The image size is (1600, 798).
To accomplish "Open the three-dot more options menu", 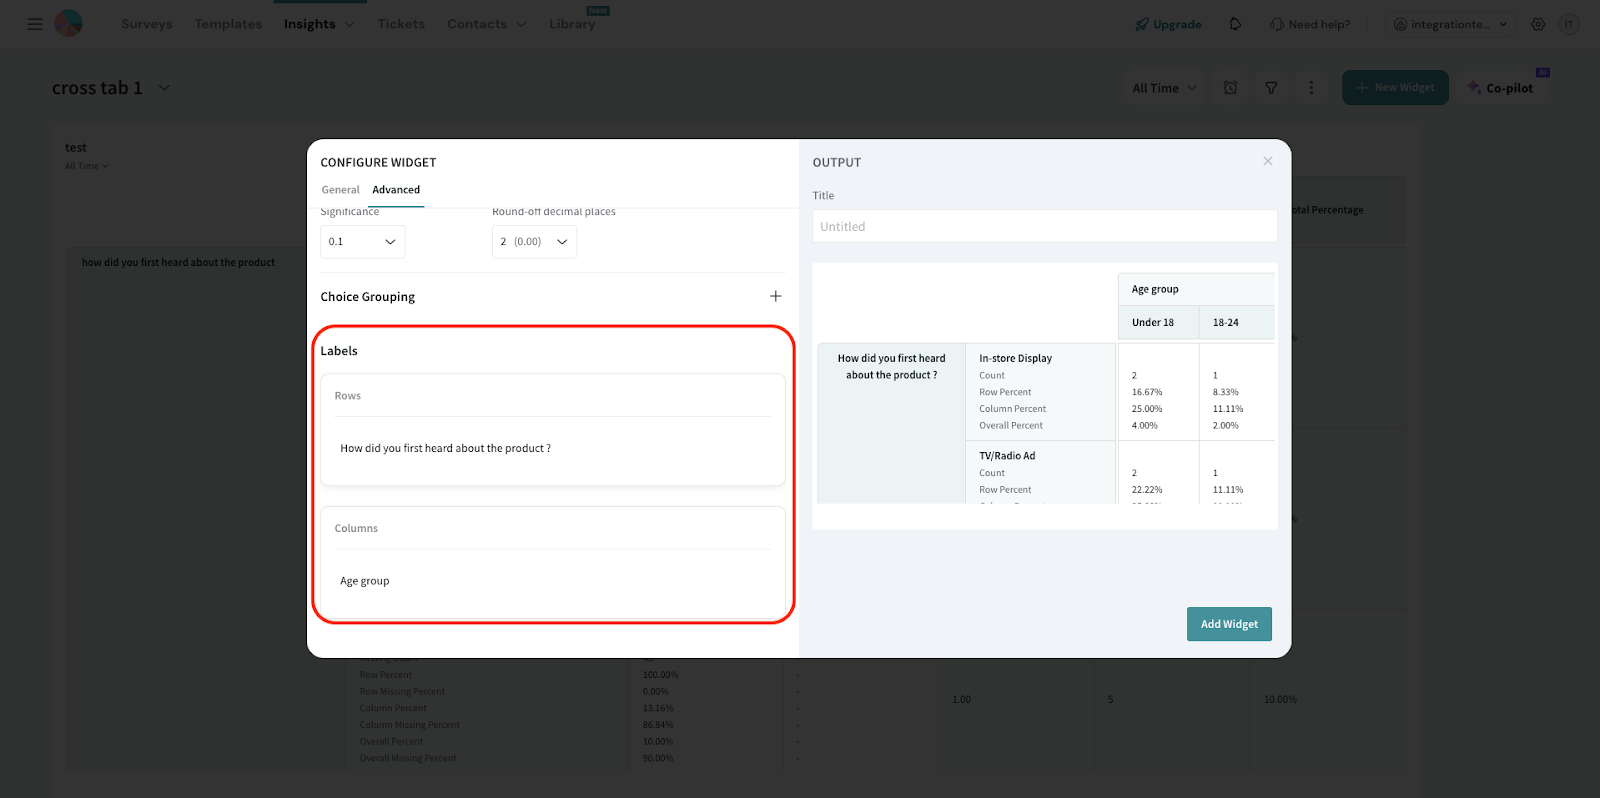I will pos(1311,88).
